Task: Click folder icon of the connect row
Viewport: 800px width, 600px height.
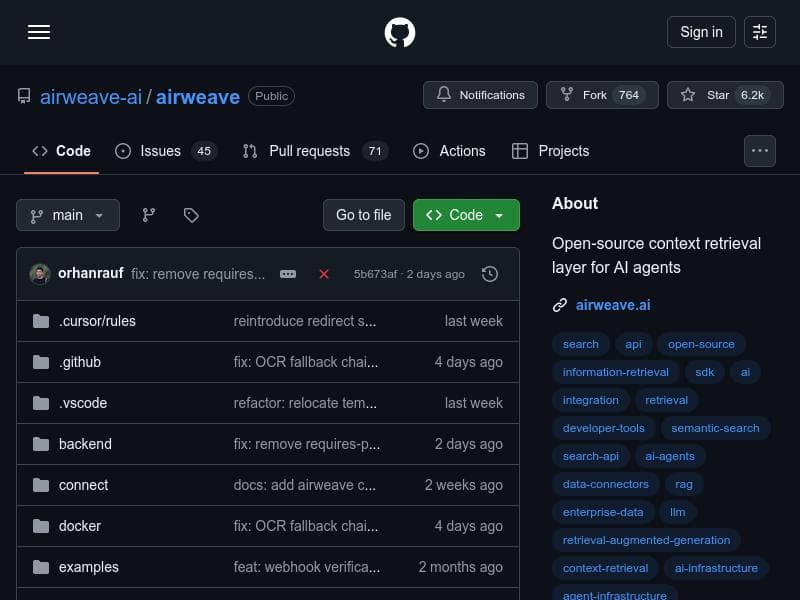Action: pyautogui.click(x=41, y=485)
